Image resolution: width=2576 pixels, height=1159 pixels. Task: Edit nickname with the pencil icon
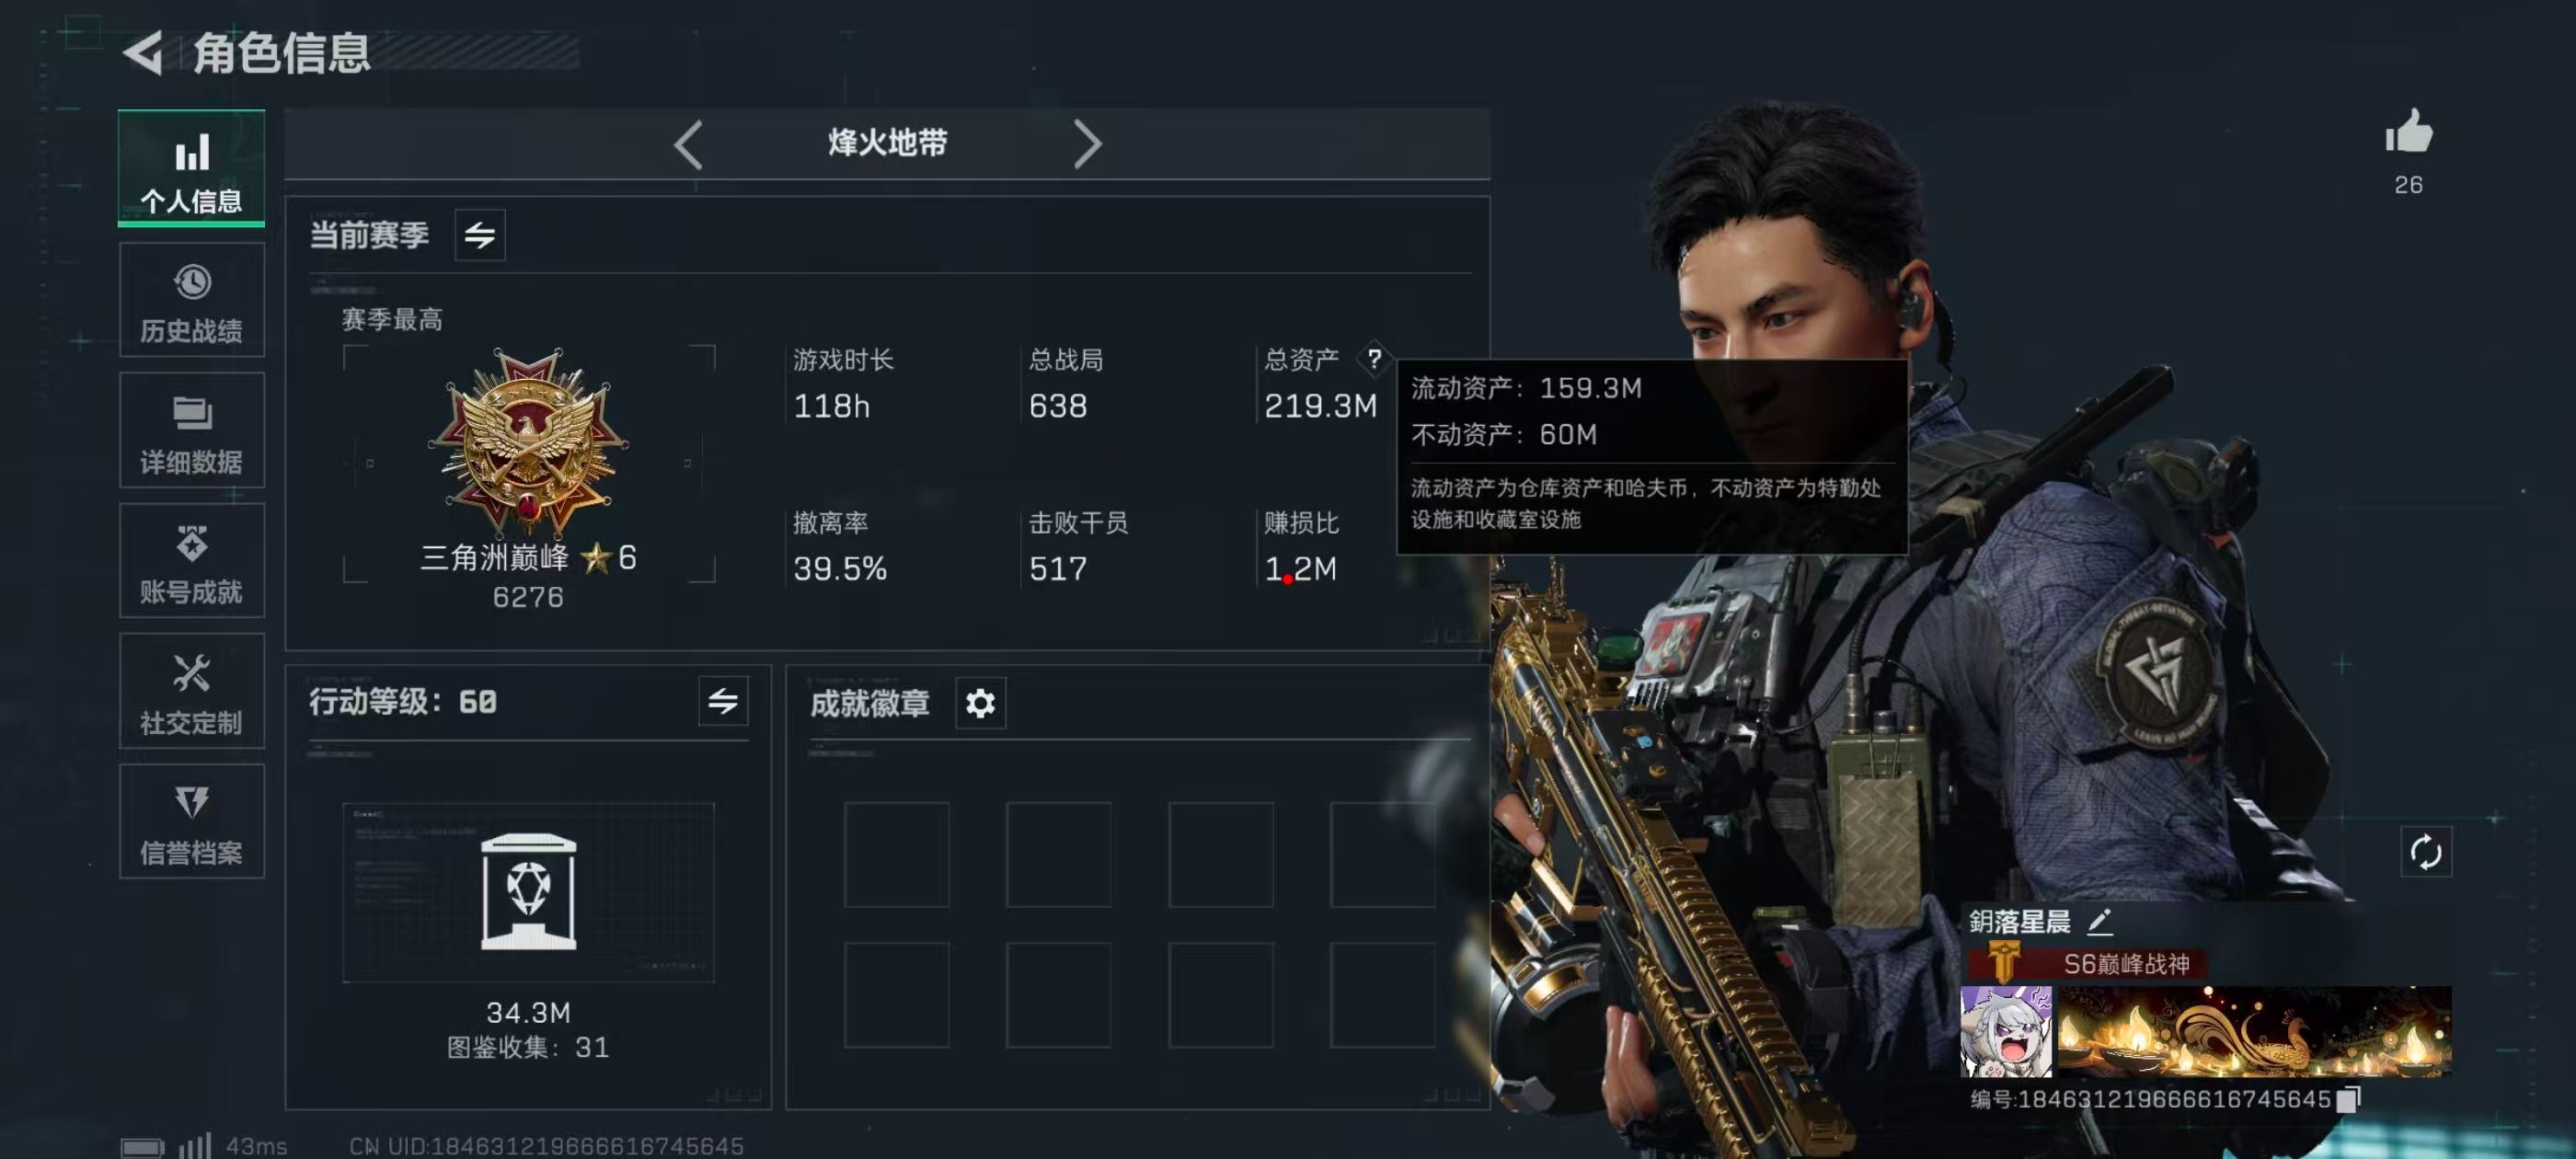point(2100,921)
